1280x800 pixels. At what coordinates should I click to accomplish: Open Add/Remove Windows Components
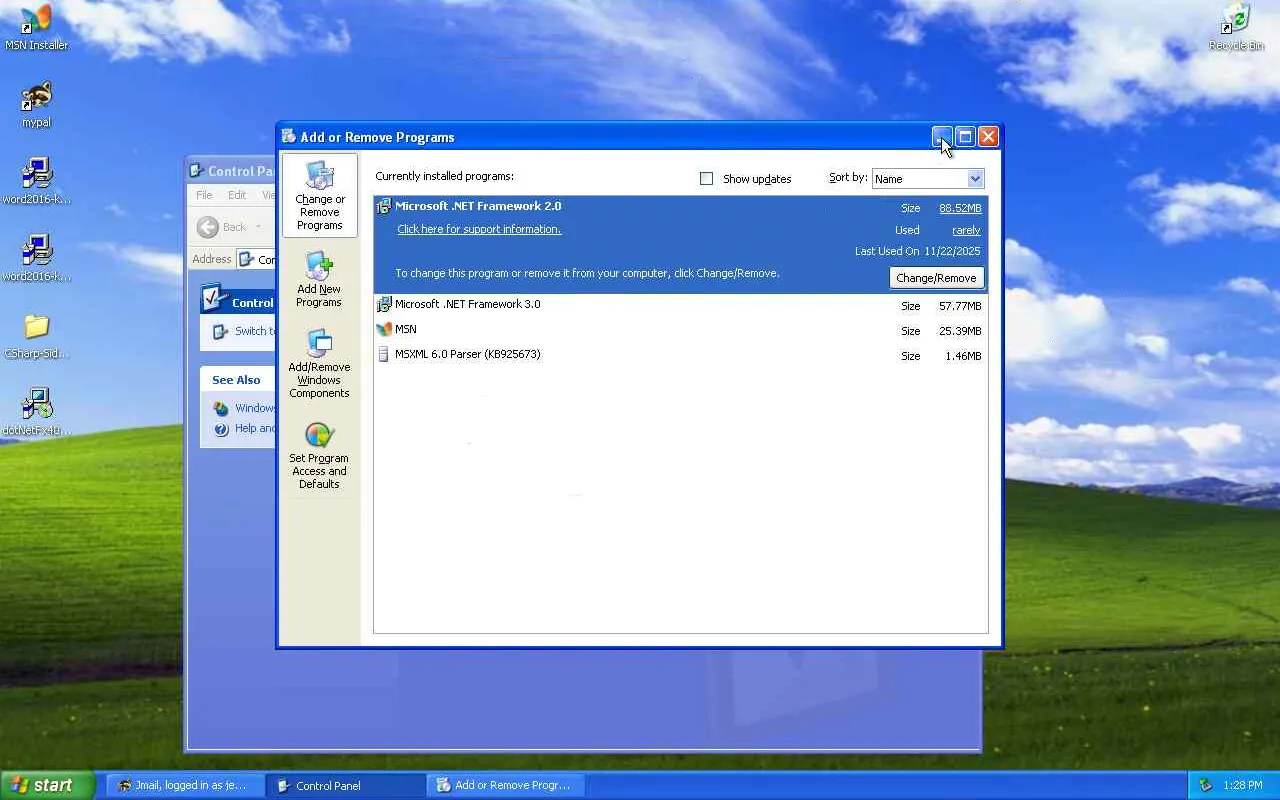319,364
